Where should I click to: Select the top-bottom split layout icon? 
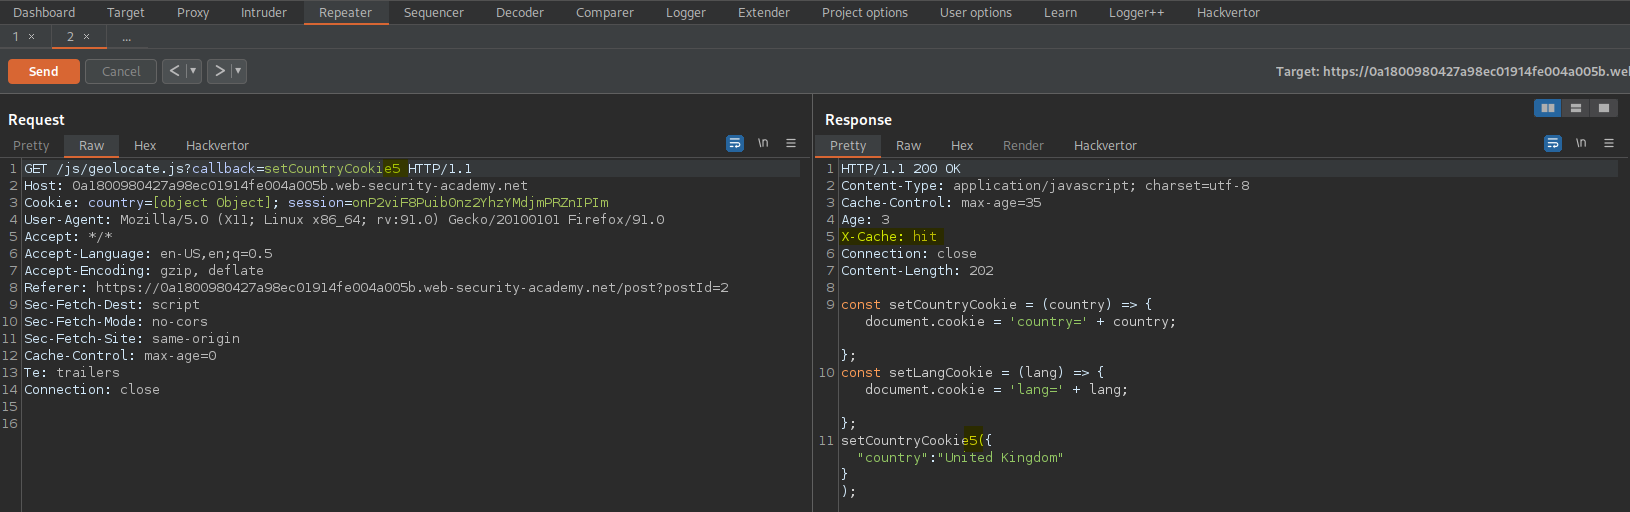click(x=1576, y=108)
